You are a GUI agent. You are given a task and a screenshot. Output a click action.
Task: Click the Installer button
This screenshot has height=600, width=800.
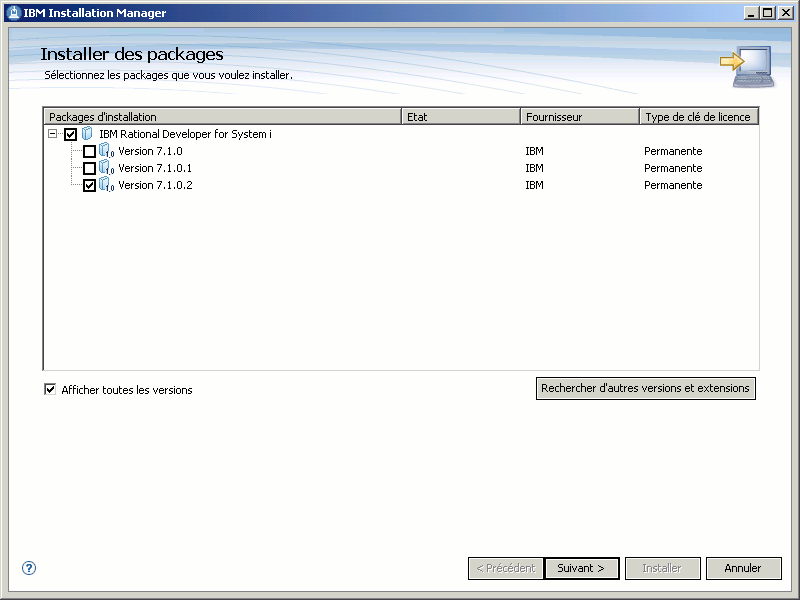(662, 568)
